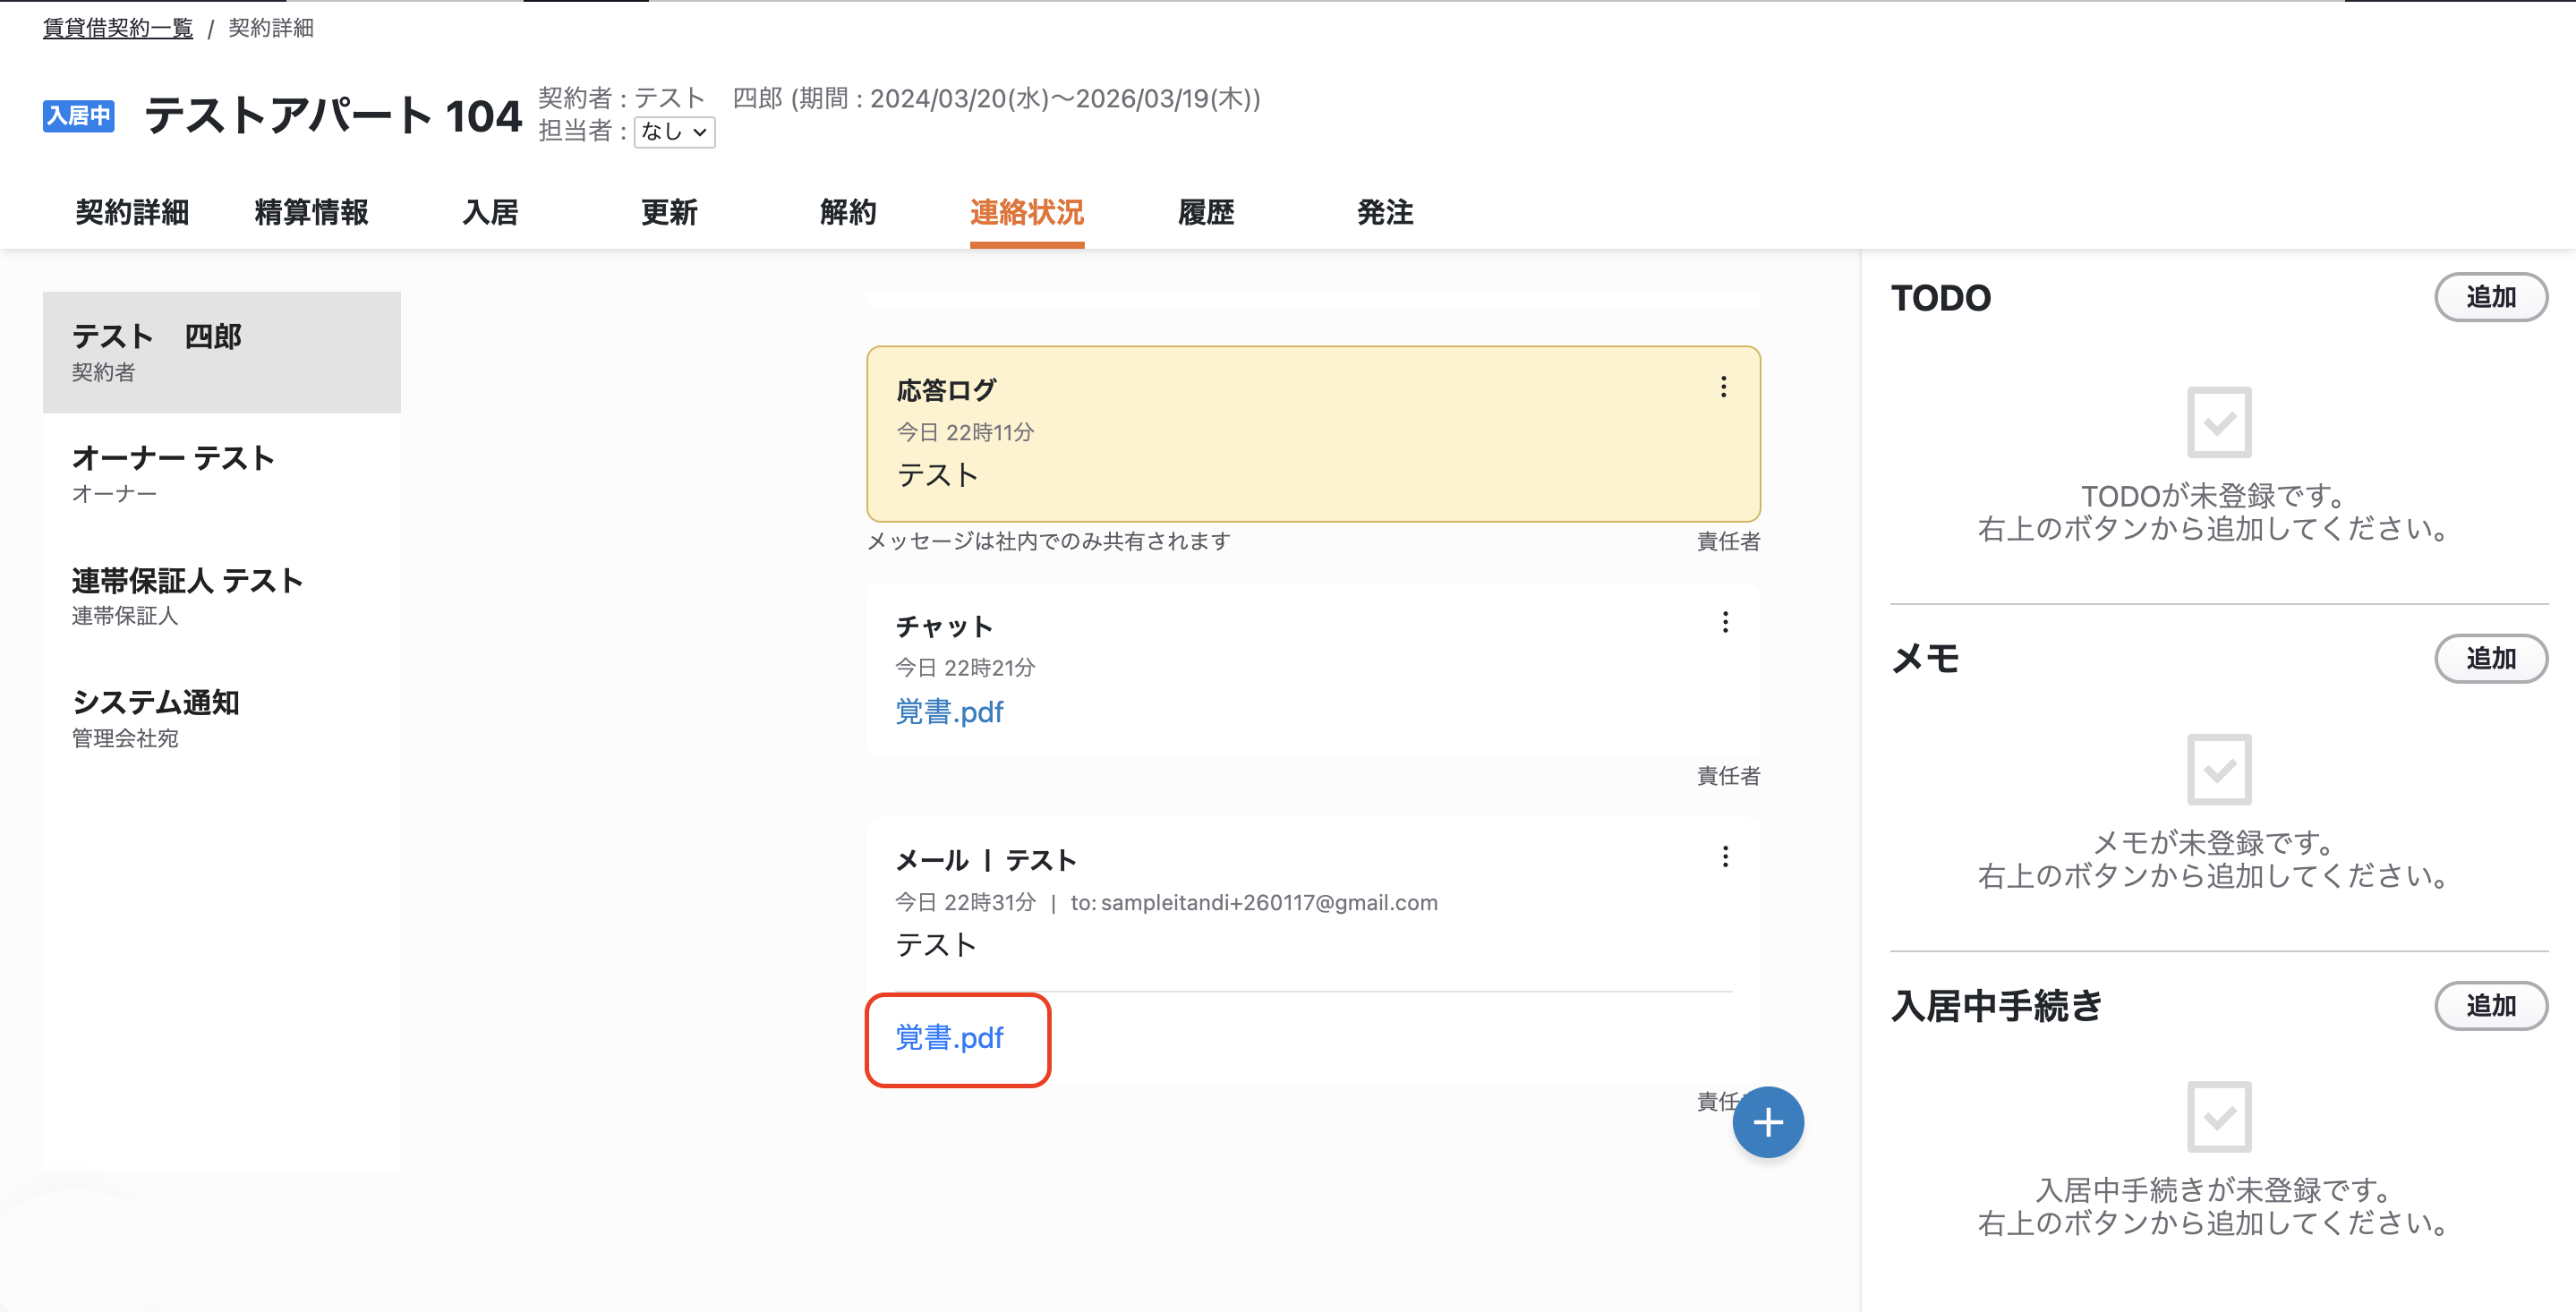Click the メッセージは社内でのみ共有されます note
Viewport: 2576px width, 1312px height.
point(1049,541)
